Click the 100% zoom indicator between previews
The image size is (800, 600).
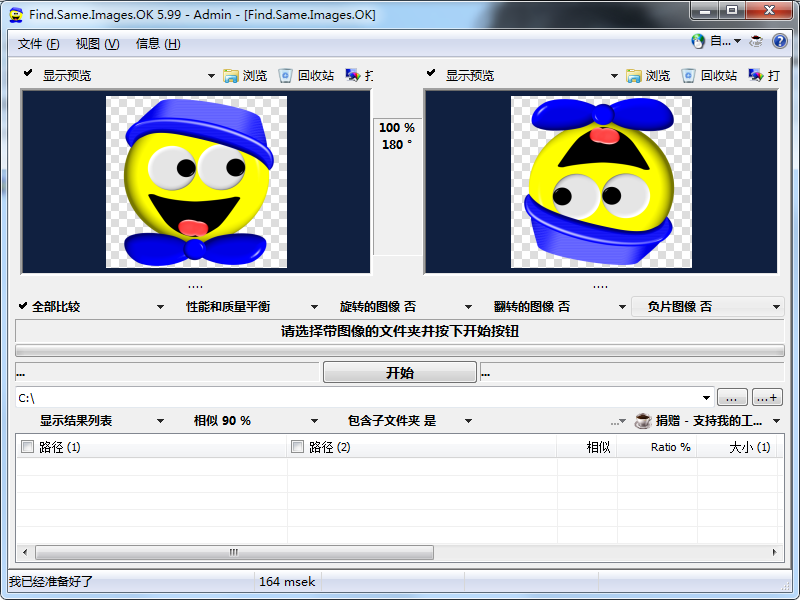click(x=396, y=127)
